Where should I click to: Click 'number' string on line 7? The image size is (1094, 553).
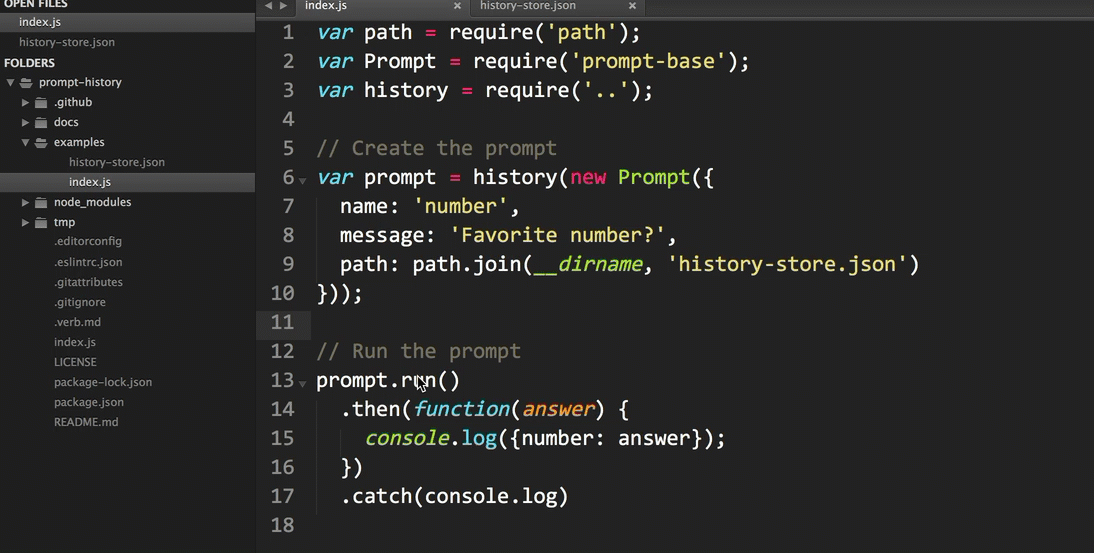click(460, 206)
